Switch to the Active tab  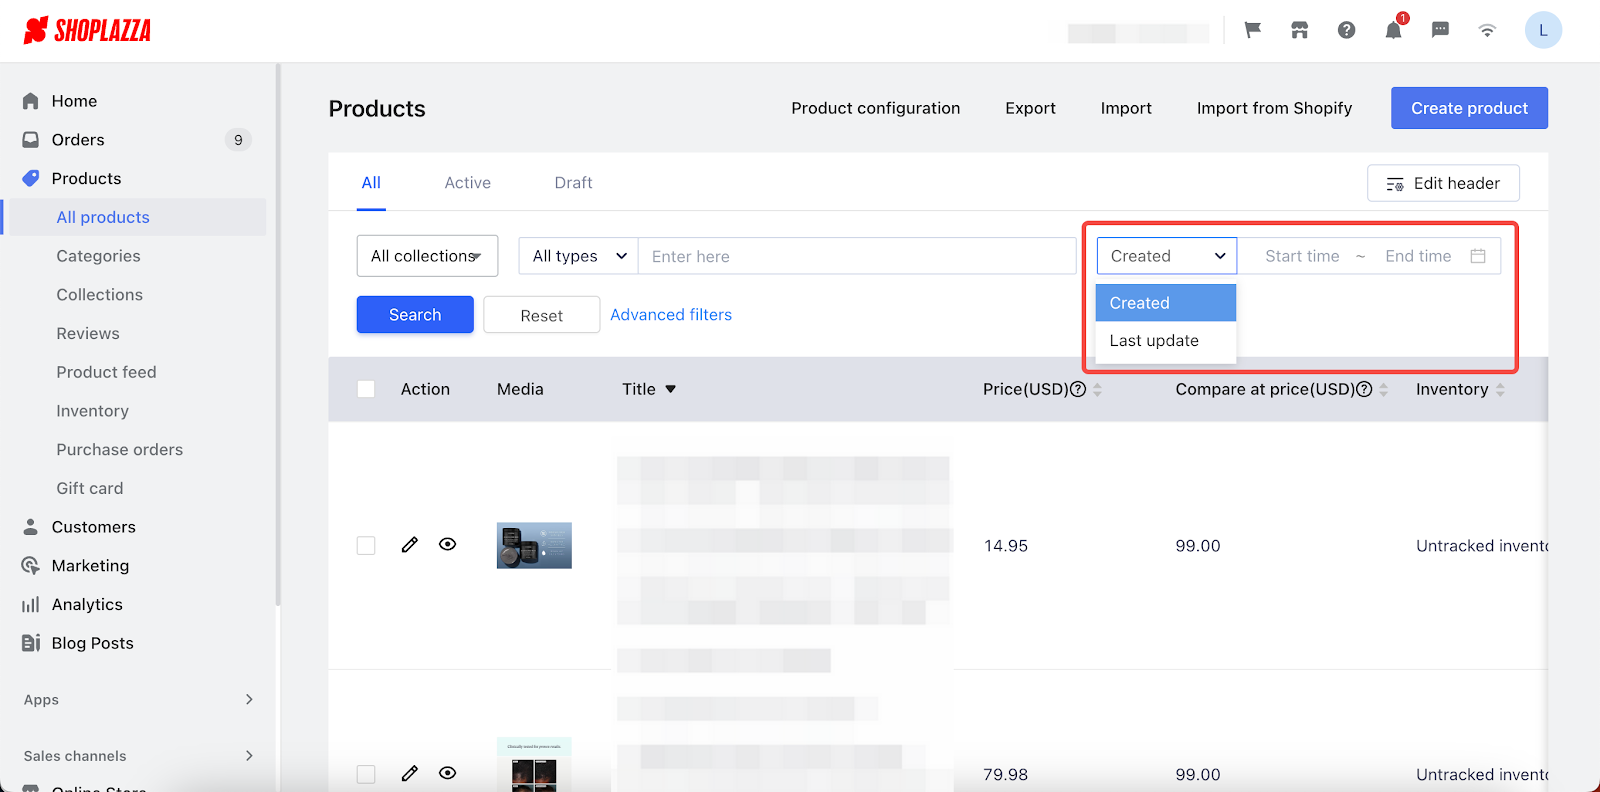click(x=468, y=183)
